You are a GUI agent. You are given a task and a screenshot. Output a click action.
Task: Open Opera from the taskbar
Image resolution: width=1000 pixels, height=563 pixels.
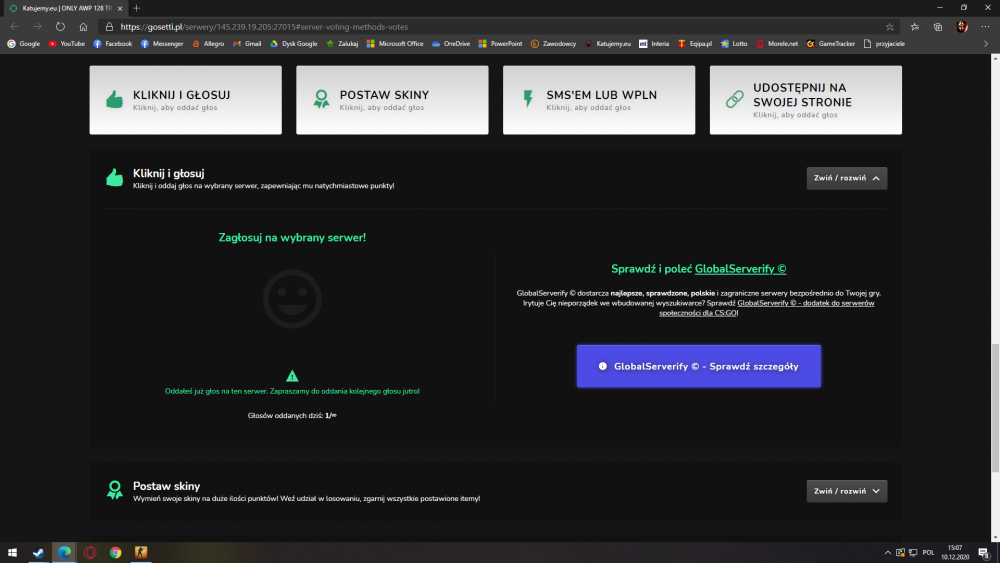coord(90,553)
